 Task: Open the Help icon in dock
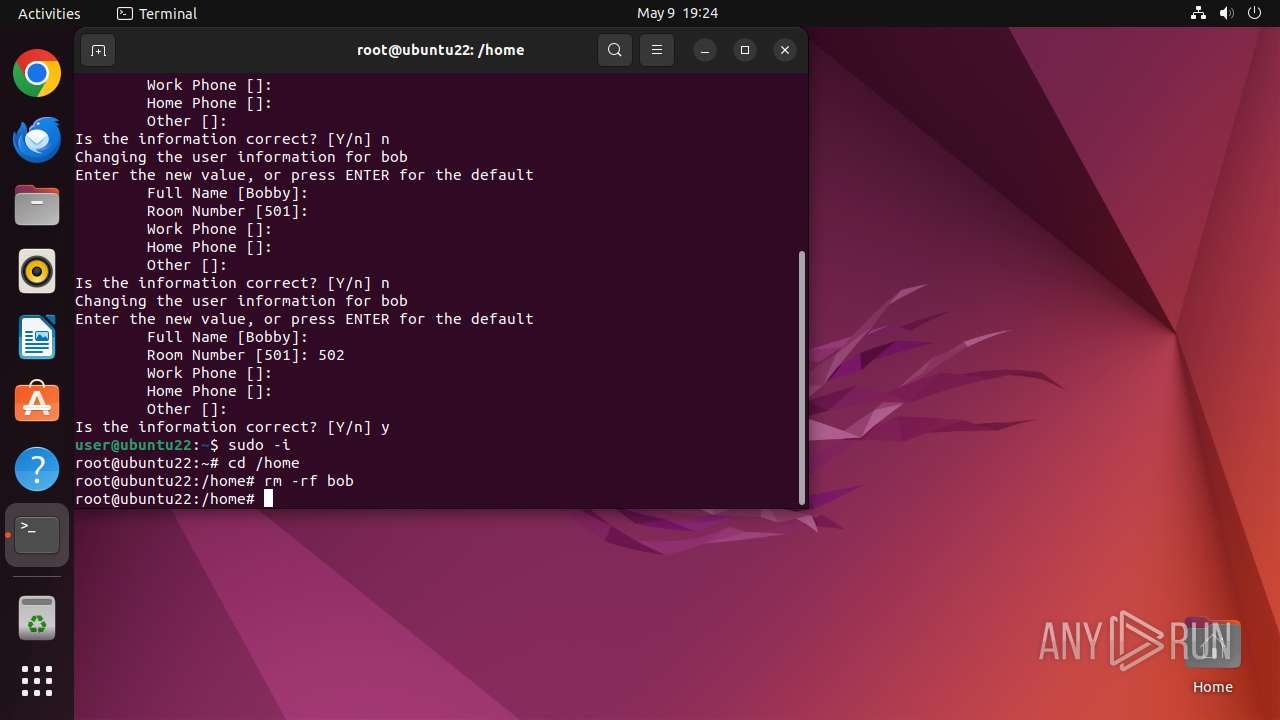pyautogui.click(x=37, y=469)
